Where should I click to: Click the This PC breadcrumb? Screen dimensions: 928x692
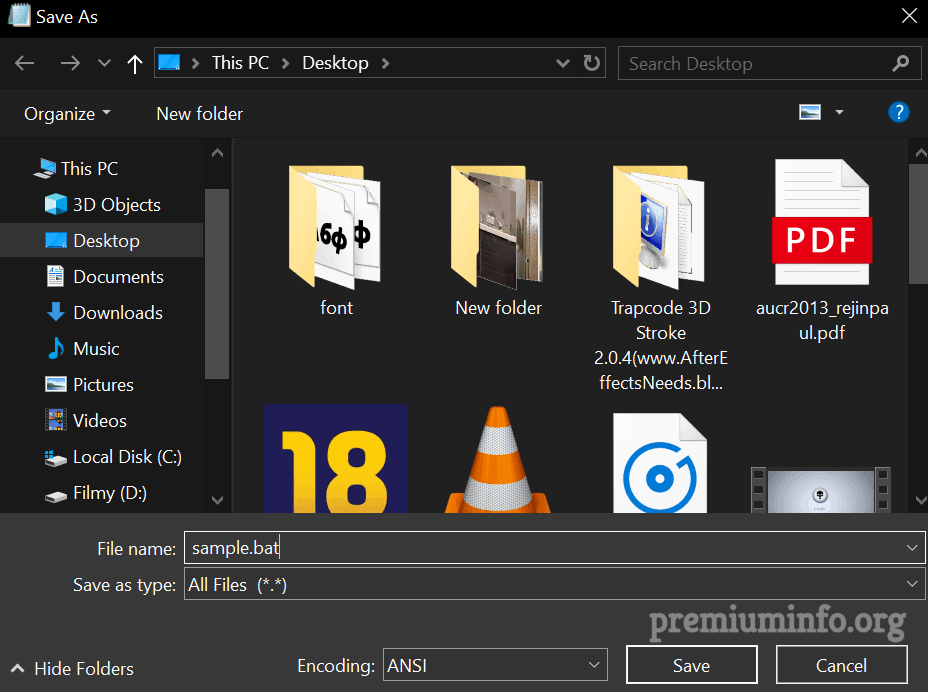(240, 63)
